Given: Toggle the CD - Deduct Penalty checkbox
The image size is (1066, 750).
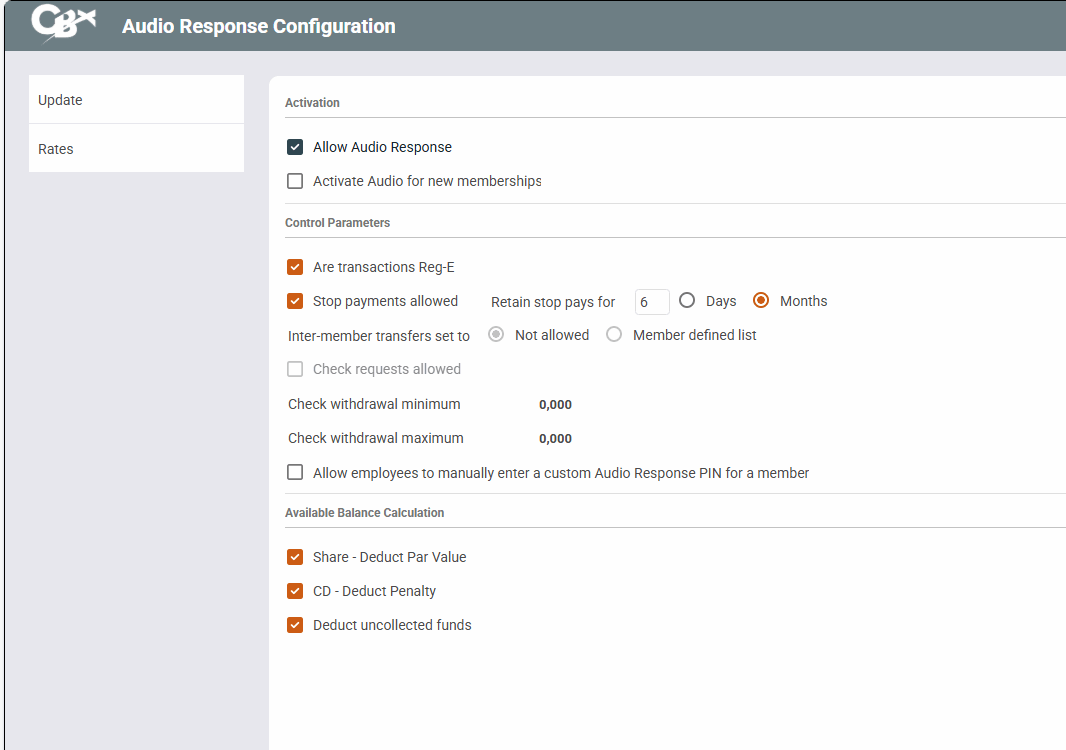Looking at the screenshot, I should [295, 591].
